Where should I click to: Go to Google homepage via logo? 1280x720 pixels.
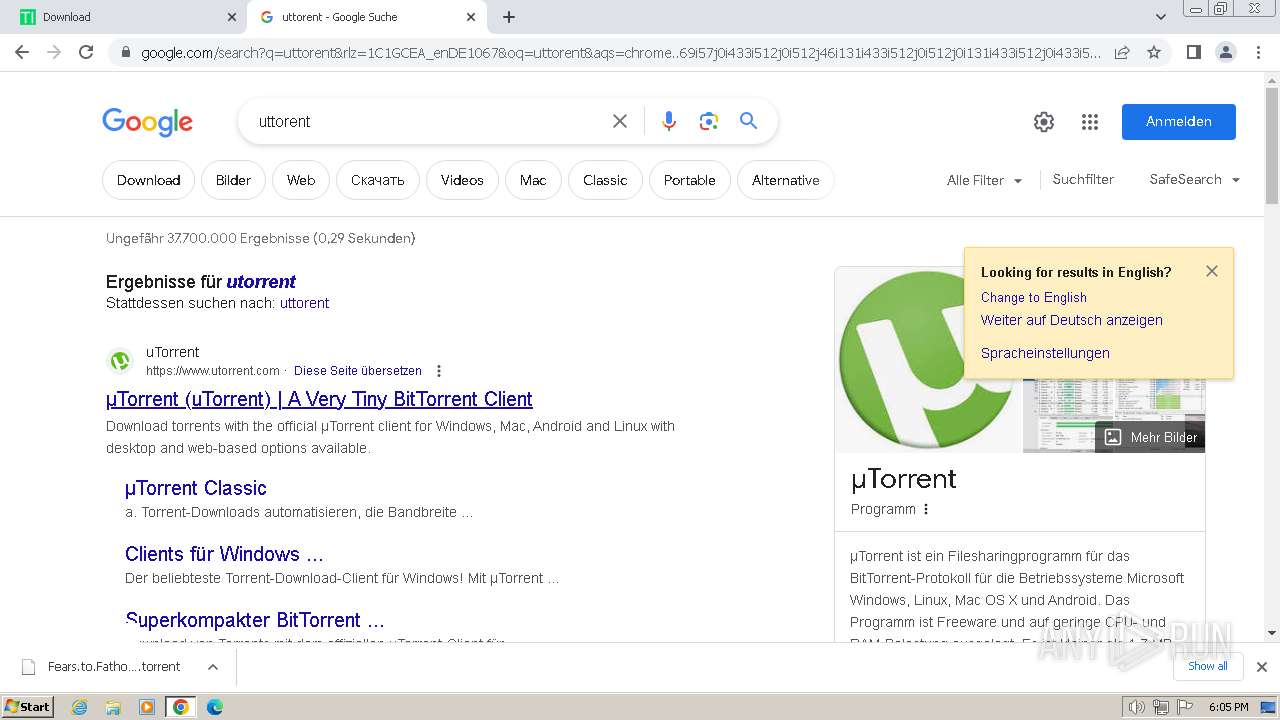[147, 122]
